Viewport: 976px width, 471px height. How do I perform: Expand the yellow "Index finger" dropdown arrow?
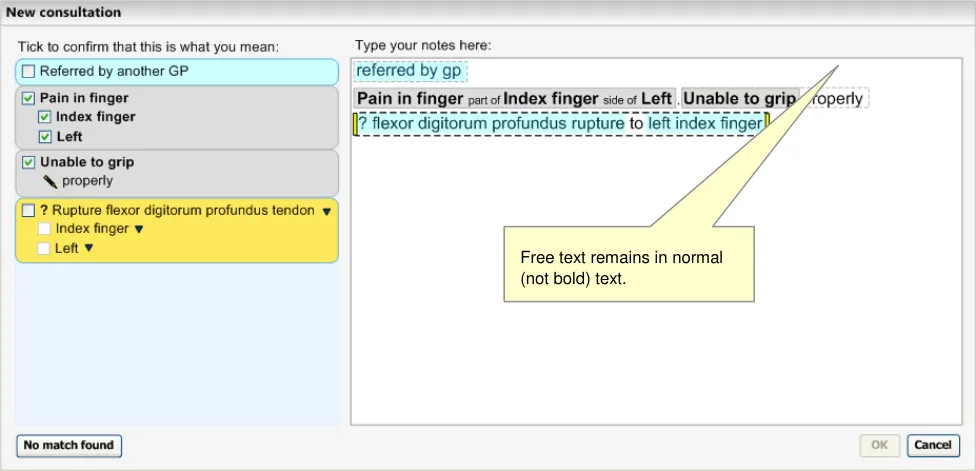tap(139, 230)
